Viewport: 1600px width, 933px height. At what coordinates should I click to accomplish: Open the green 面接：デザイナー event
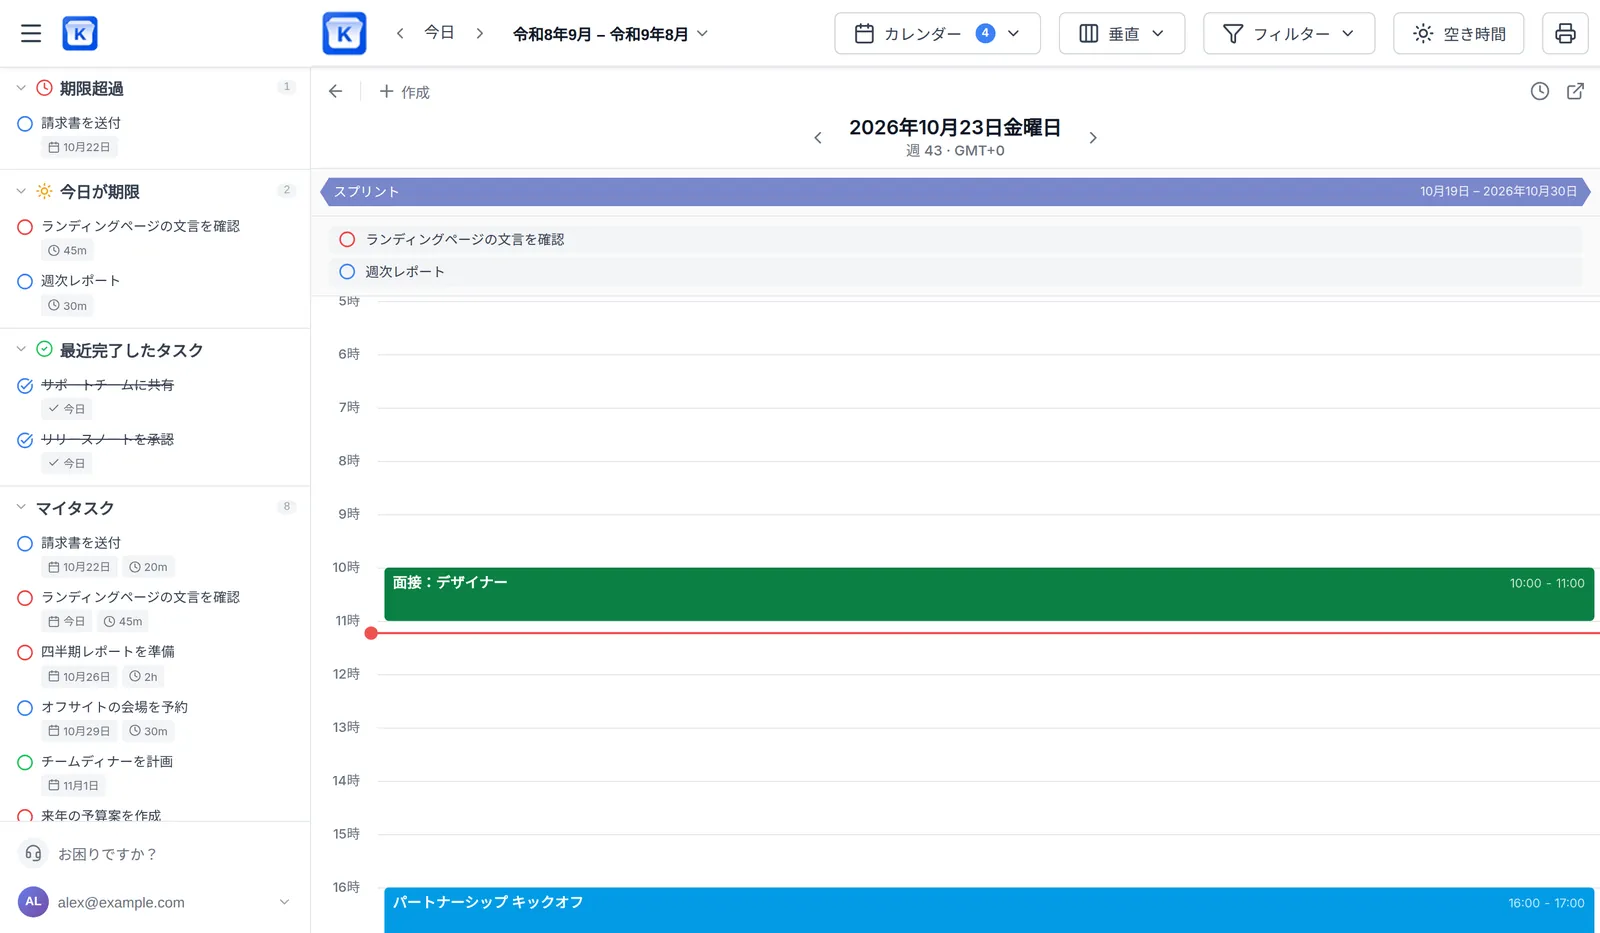(989, 594)
